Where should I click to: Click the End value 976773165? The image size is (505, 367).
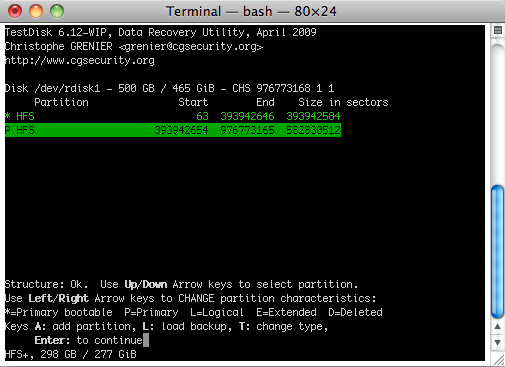[x=247, y=130]
